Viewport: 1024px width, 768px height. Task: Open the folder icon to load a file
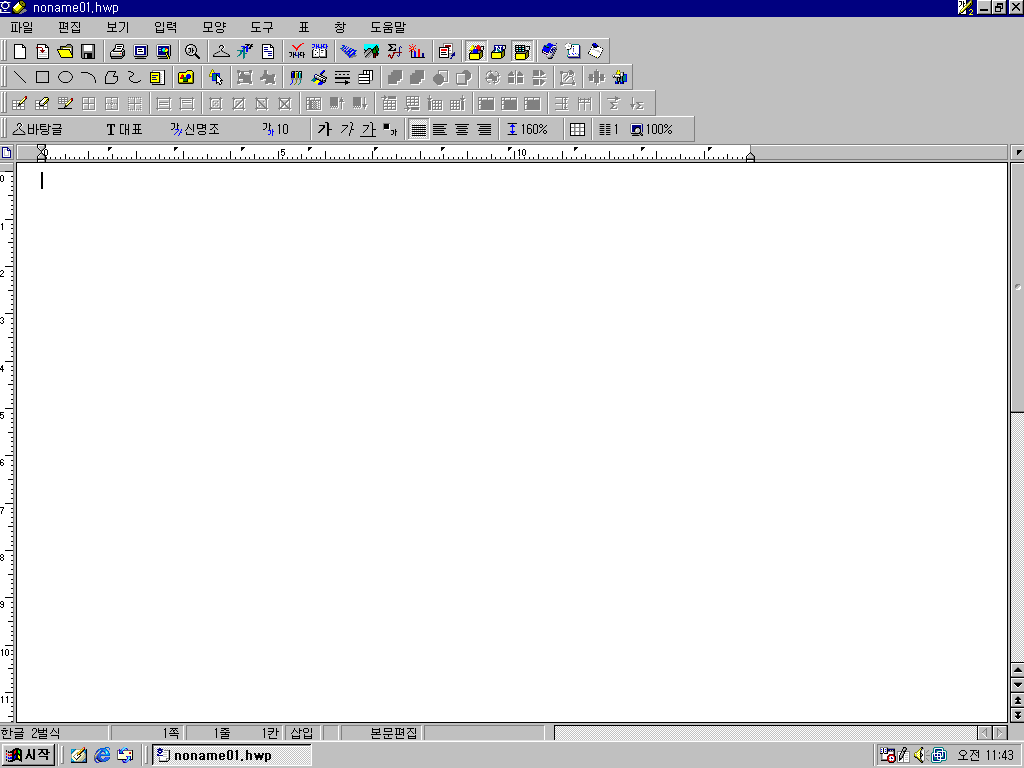click(65, 52)
